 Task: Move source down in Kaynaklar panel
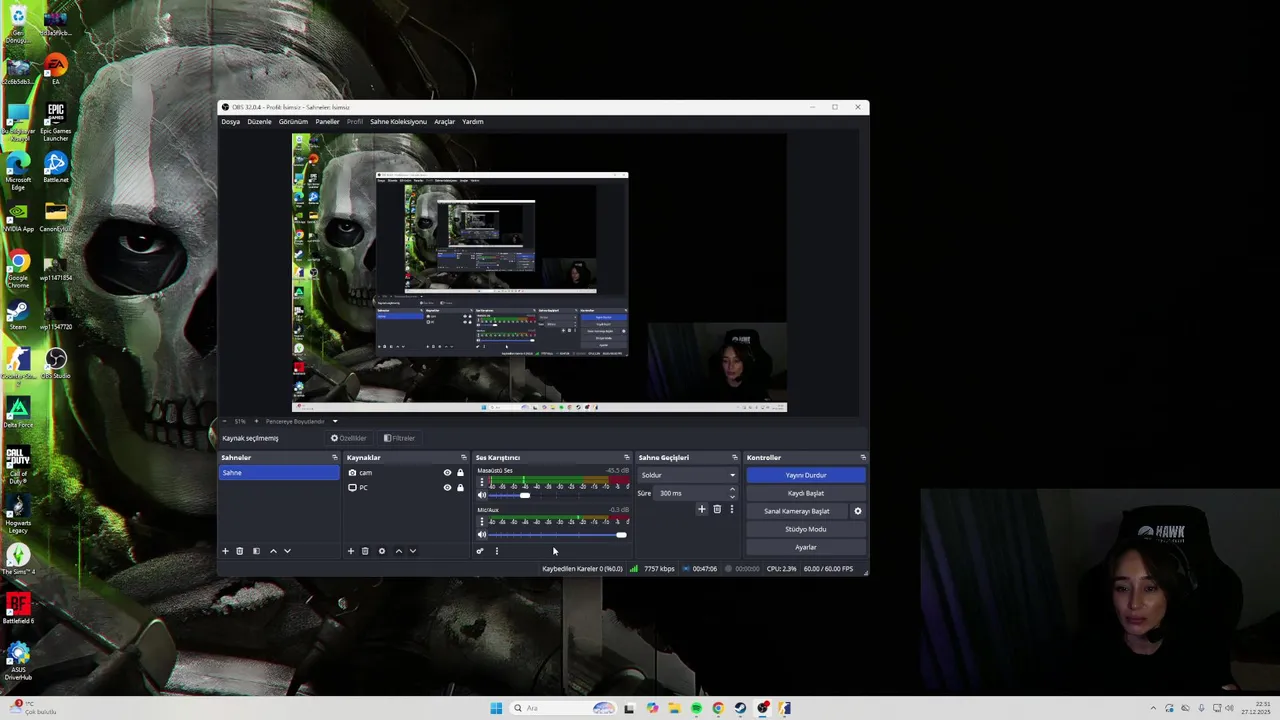[x=412, y=551]
